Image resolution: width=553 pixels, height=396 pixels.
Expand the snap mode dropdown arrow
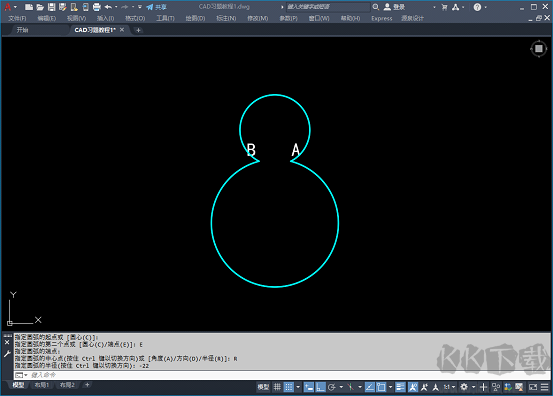(298, 387)
